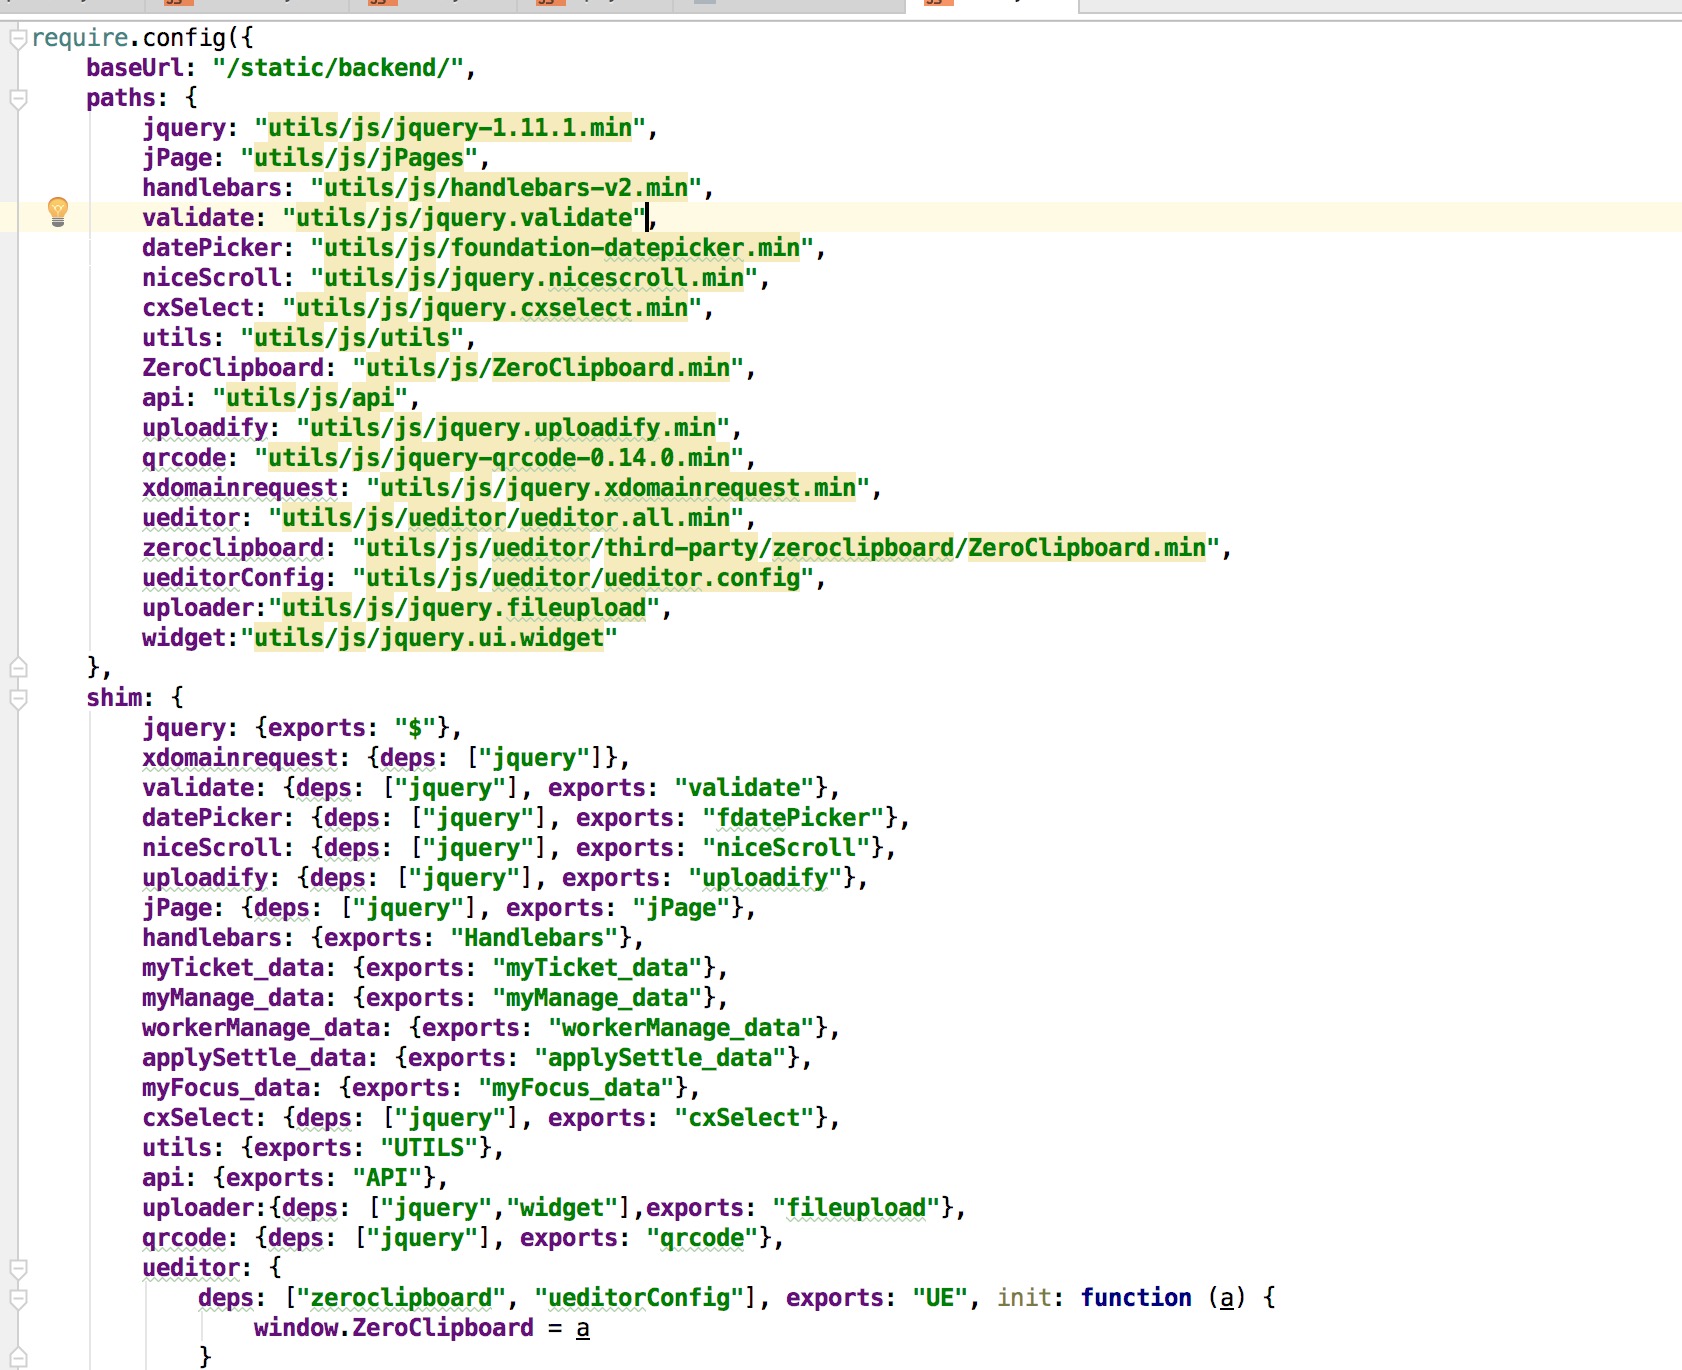1682x1370 pixels.
Task: Click fold end marker after widget line
Action: (18, 667)
